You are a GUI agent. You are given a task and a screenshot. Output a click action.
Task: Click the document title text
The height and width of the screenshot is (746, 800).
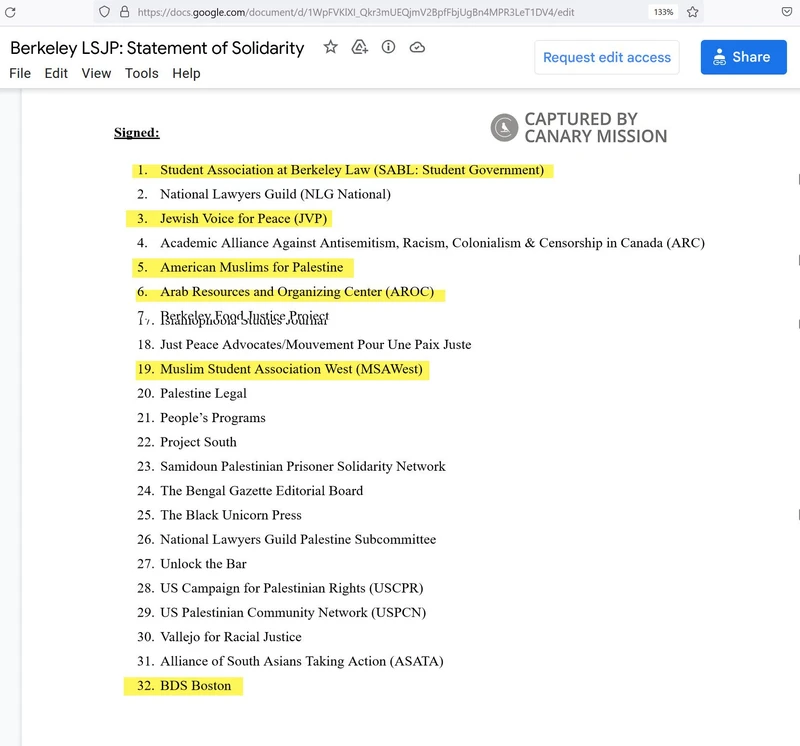[x=157, y=48]
